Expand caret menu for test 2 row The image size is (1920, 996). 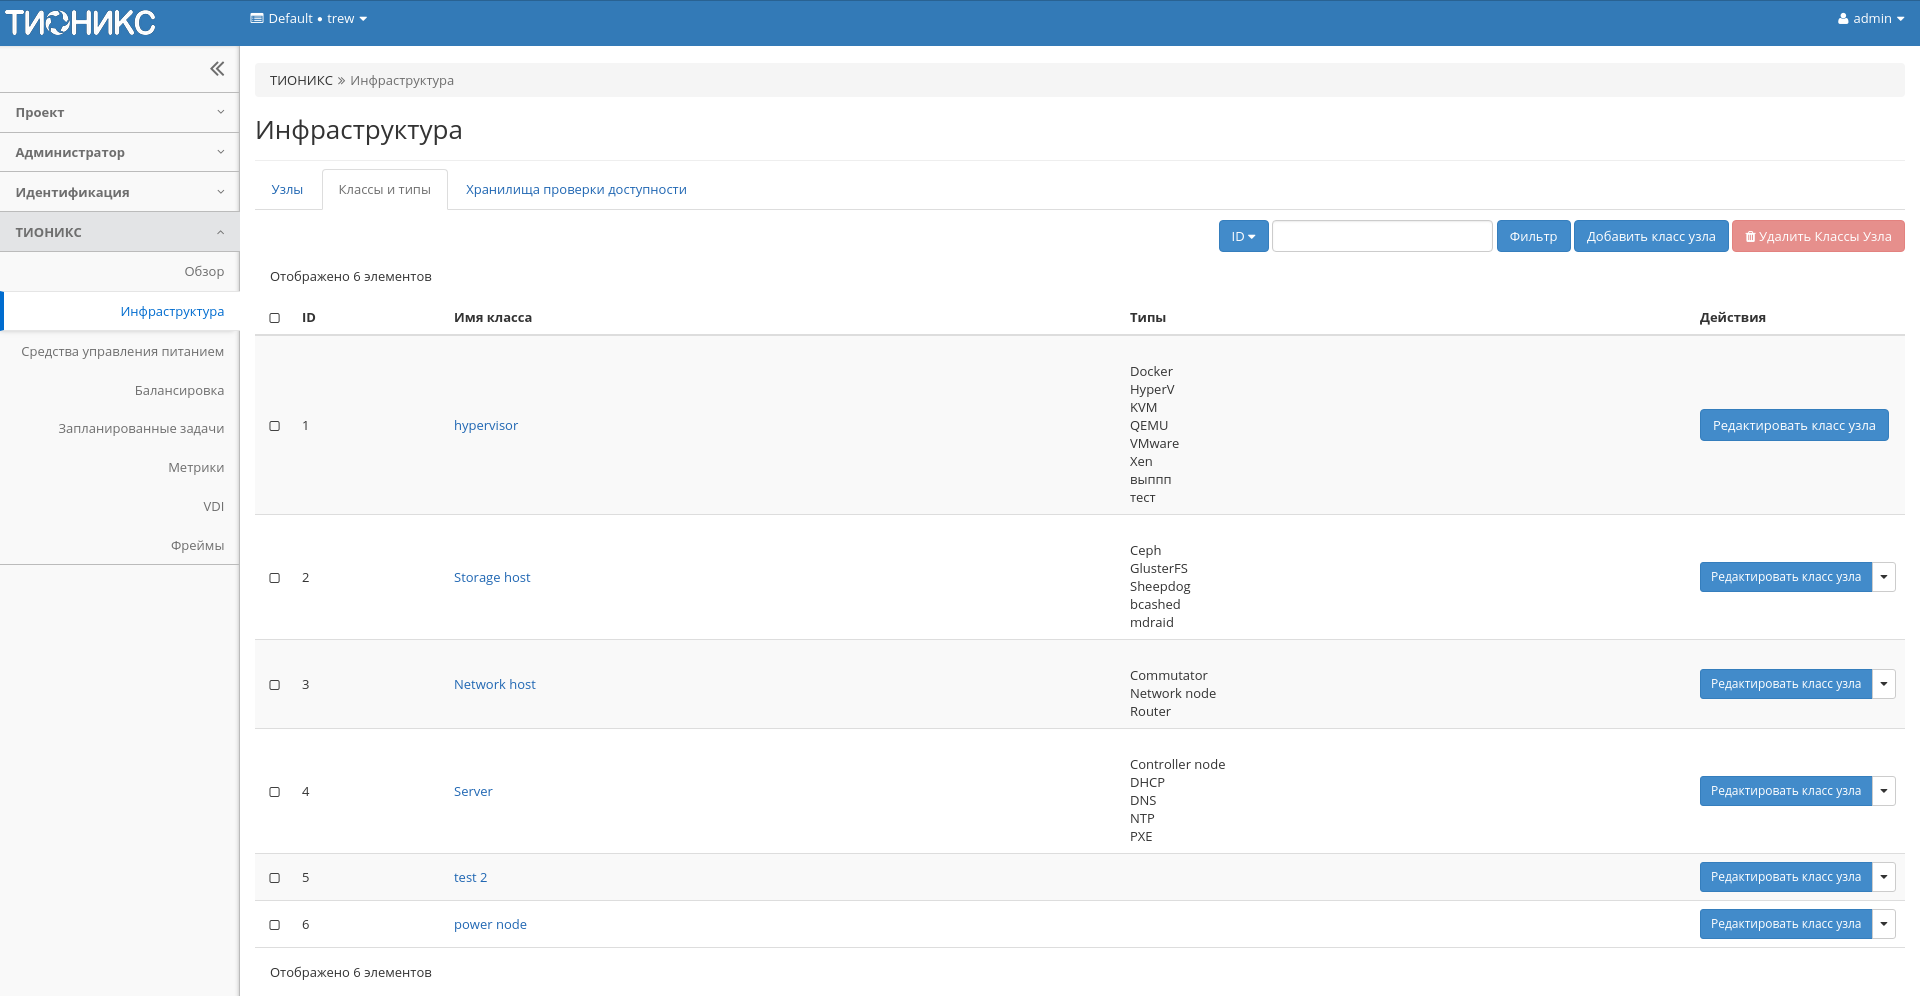(x=1883, y=877)
